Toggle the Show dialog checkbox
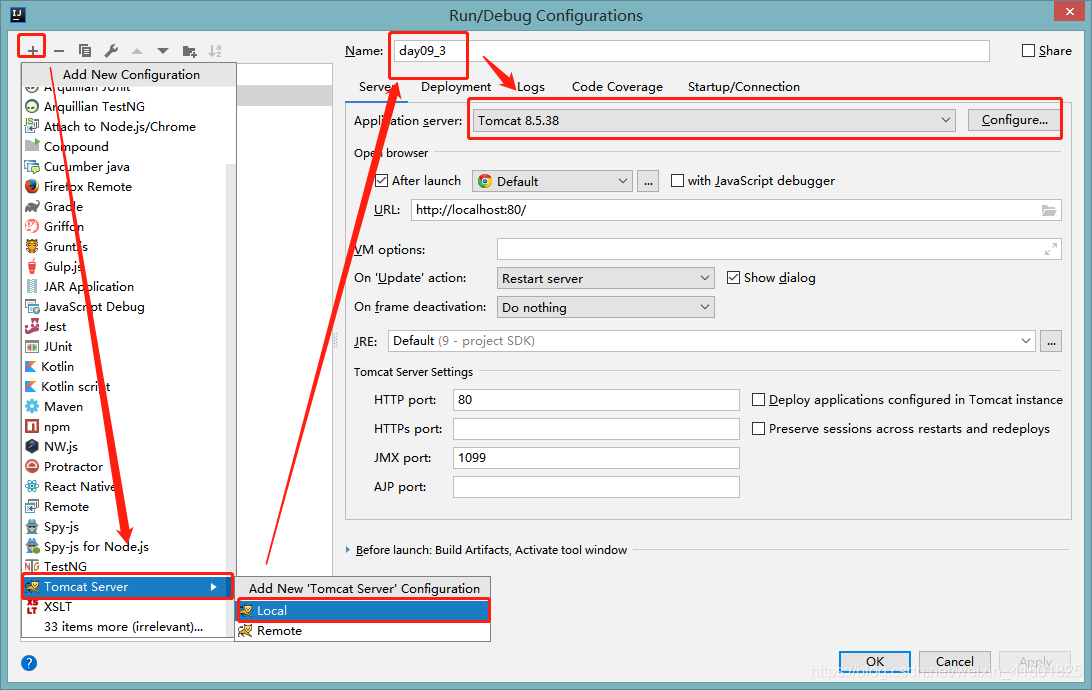 tap(733, 278)
